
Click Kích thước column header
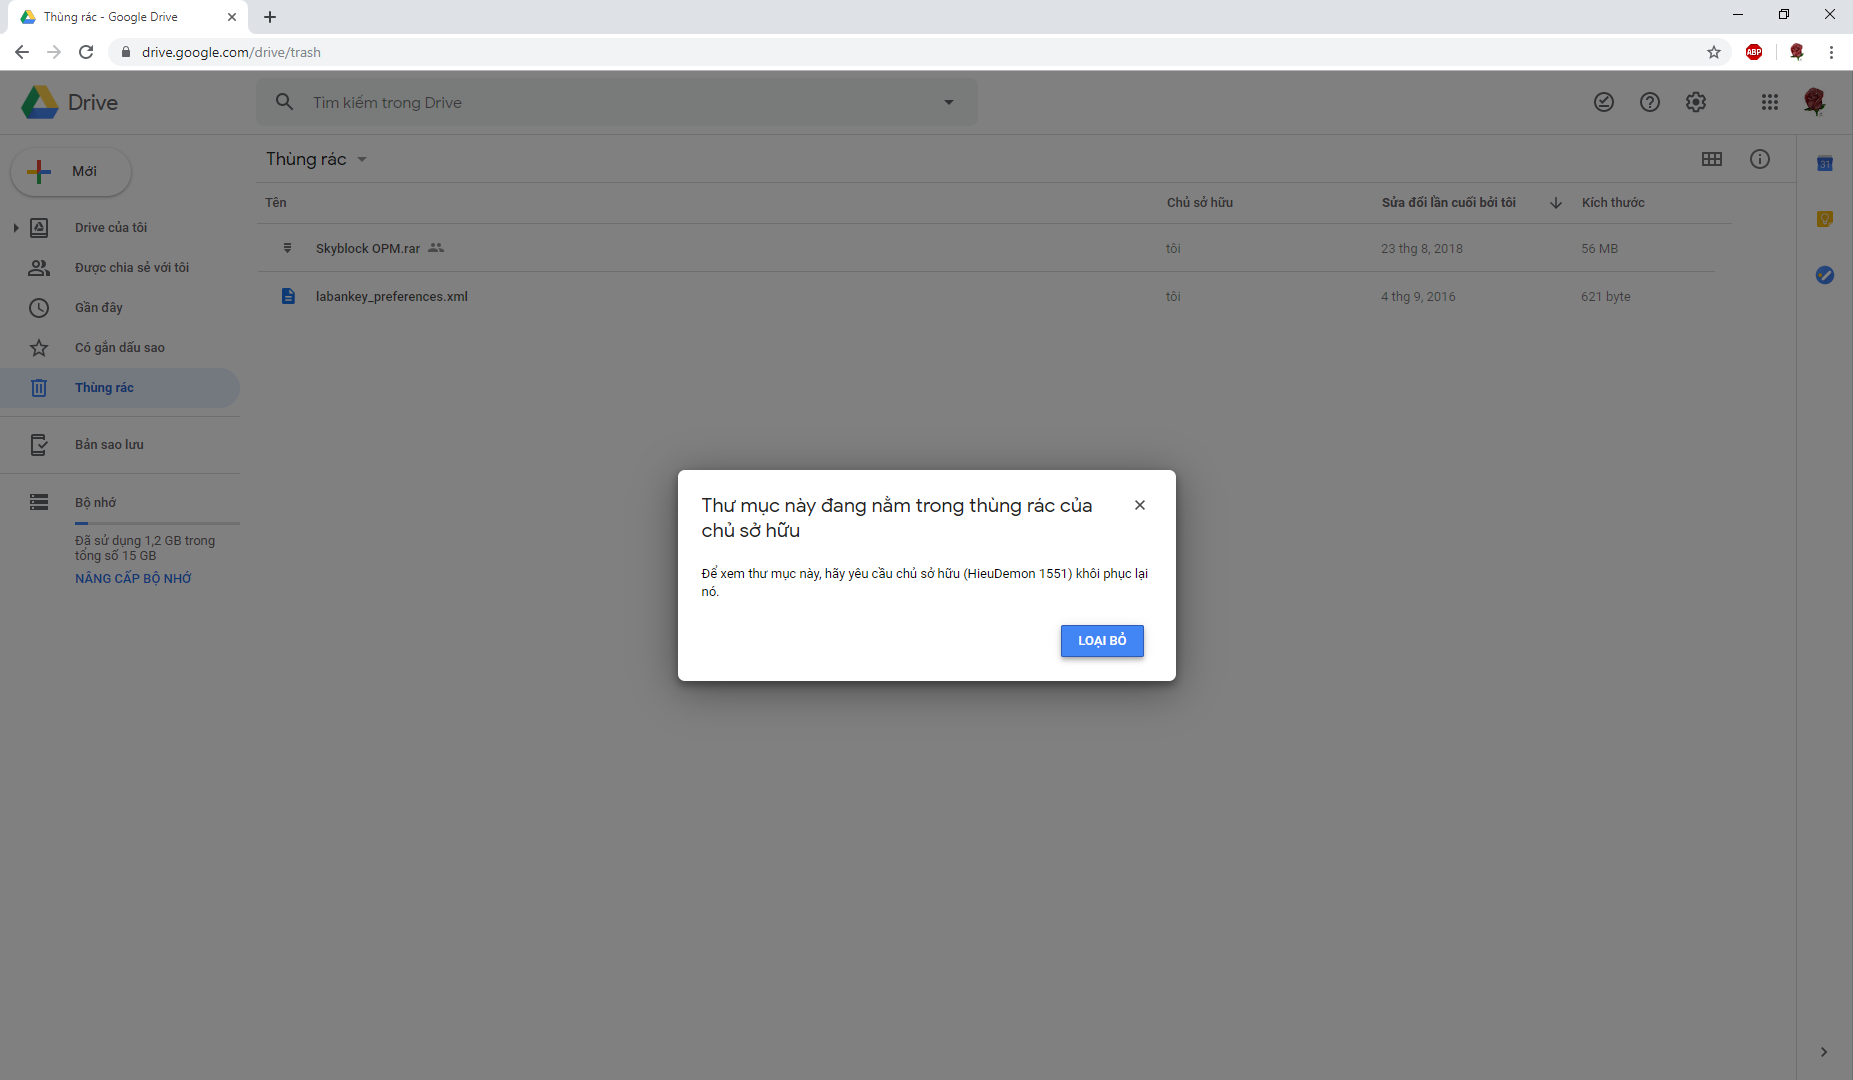(x=1613, y=203)
